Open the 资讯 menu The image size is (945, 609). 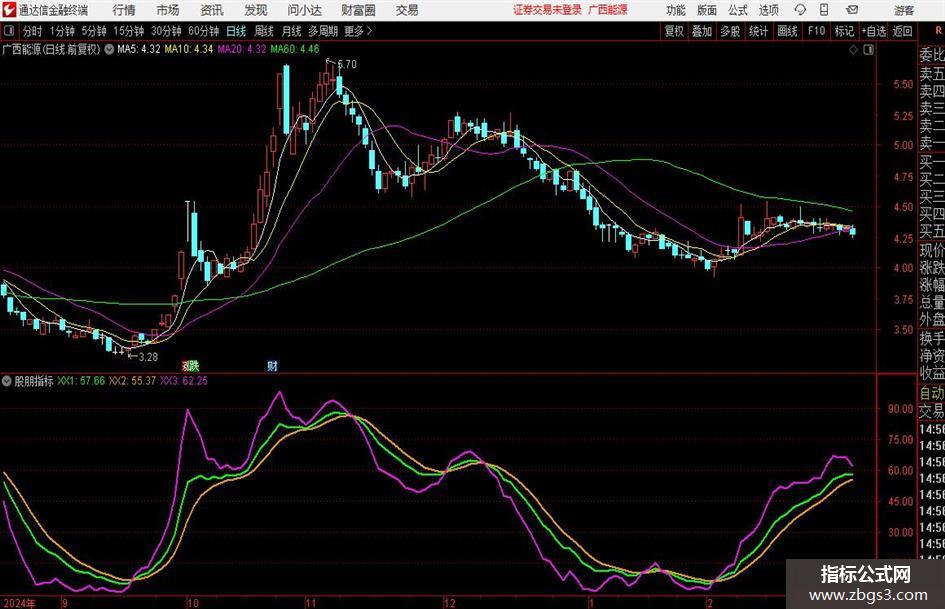(212, 10)
